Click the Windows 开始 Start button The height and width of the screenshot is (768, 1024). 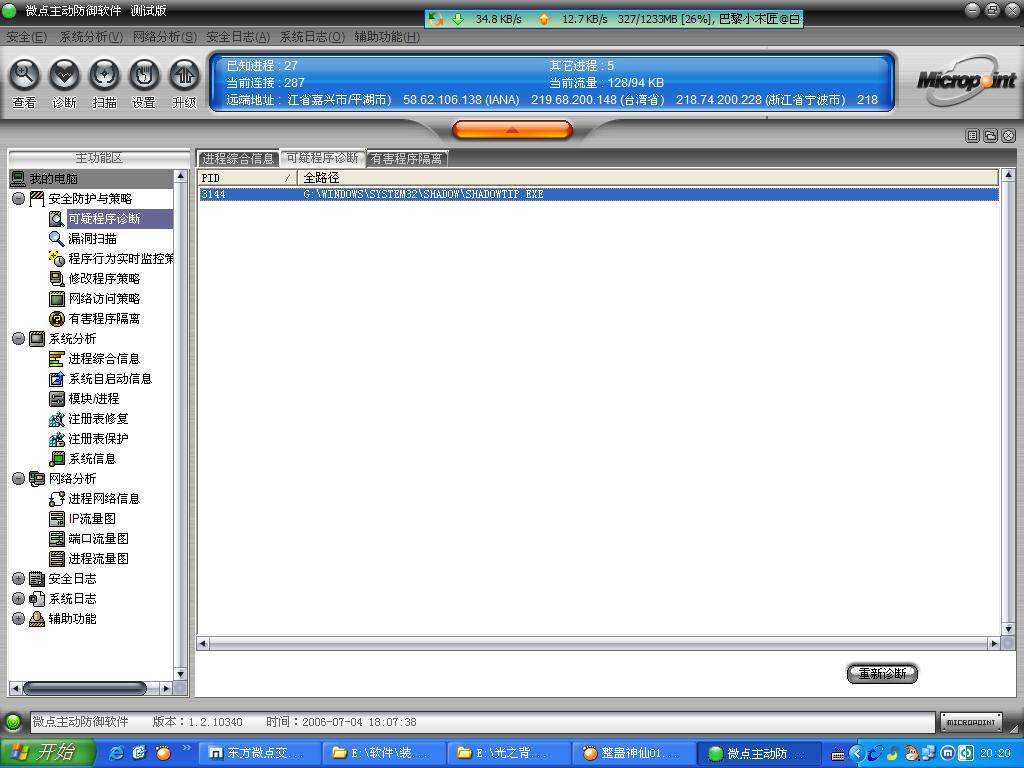point(47,753)
